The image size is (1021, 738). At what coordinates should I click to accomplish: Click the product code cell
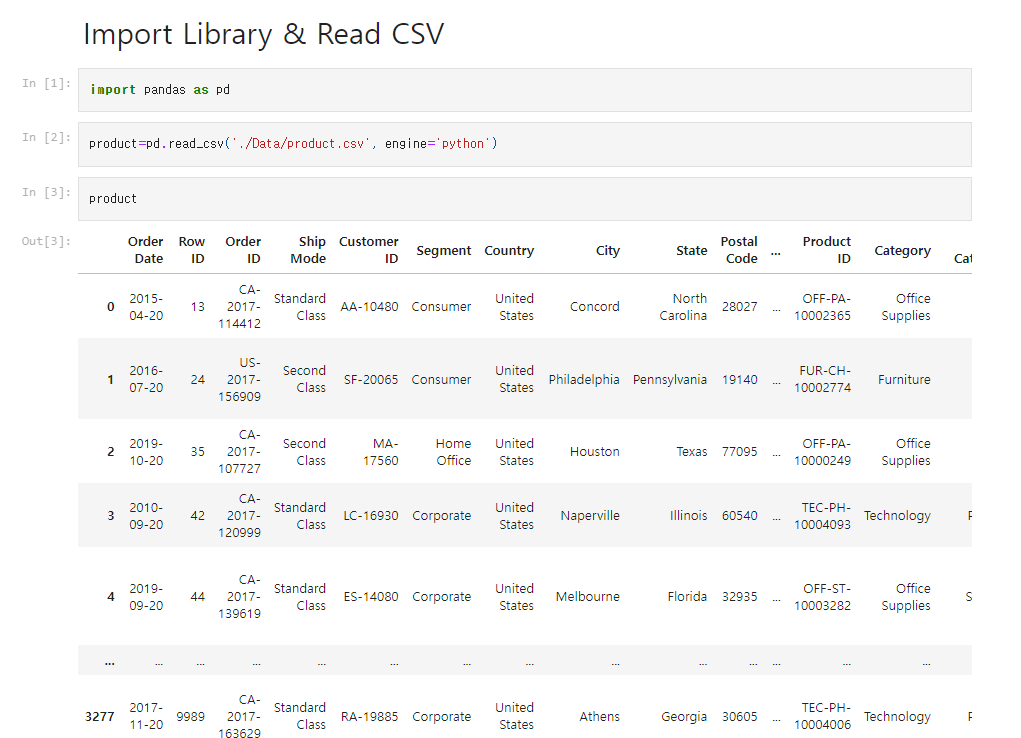pyautogui.click(x=525, y=199)
